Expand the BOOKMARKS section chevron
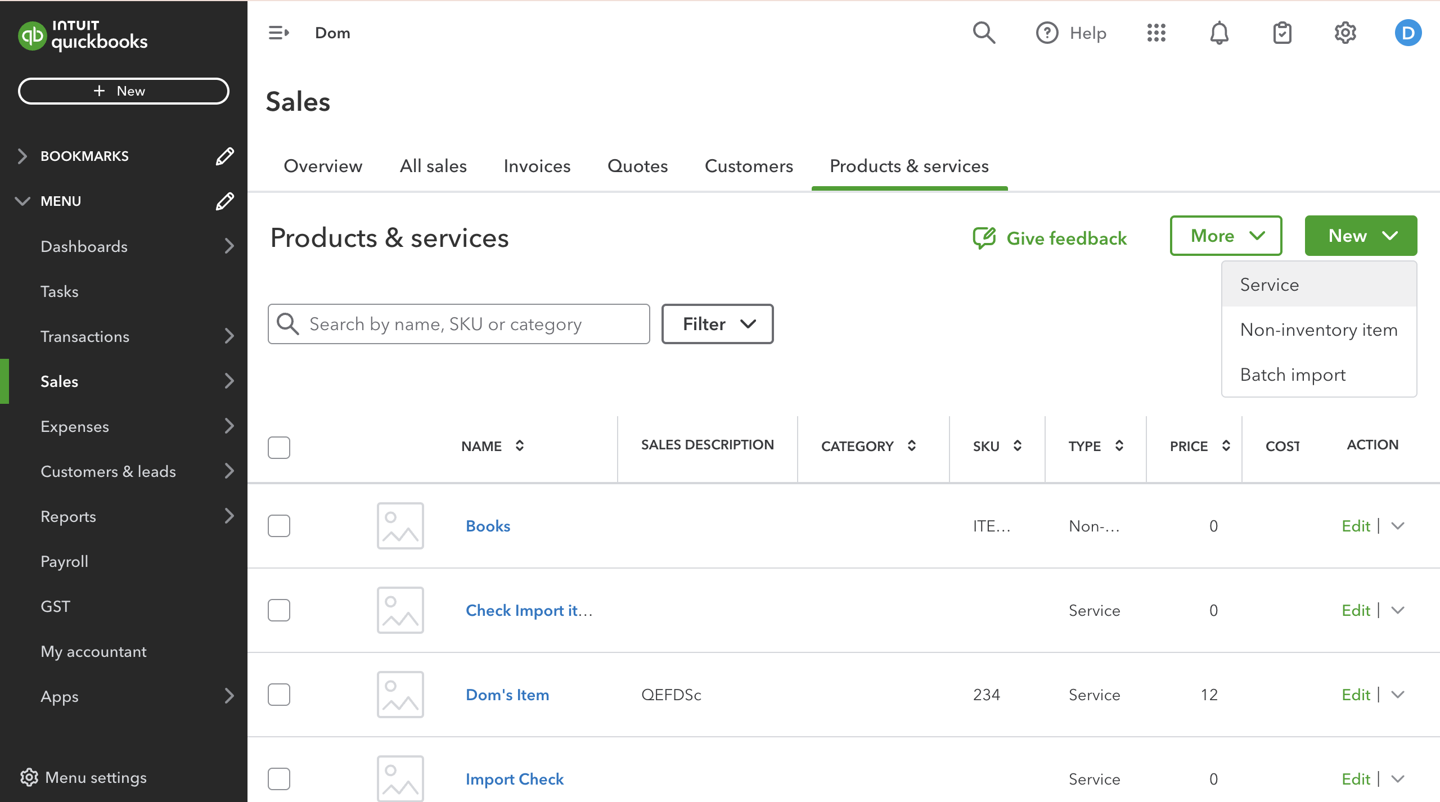The width and height of the screenshot is (1440, 802). (22, 156)
